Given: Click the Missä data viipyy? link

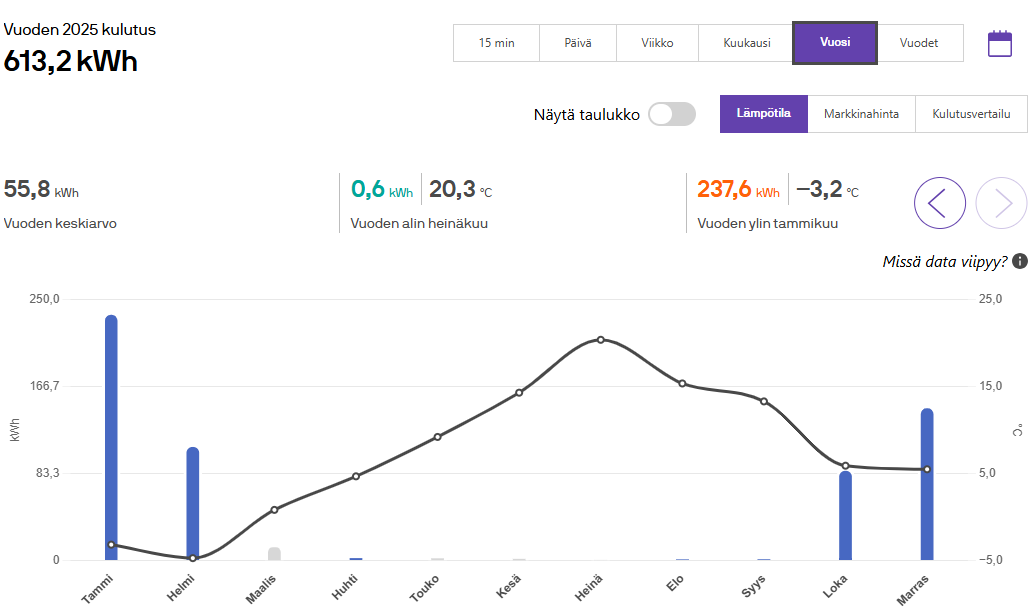Looking at the screenshot, I should click(944, 261).
